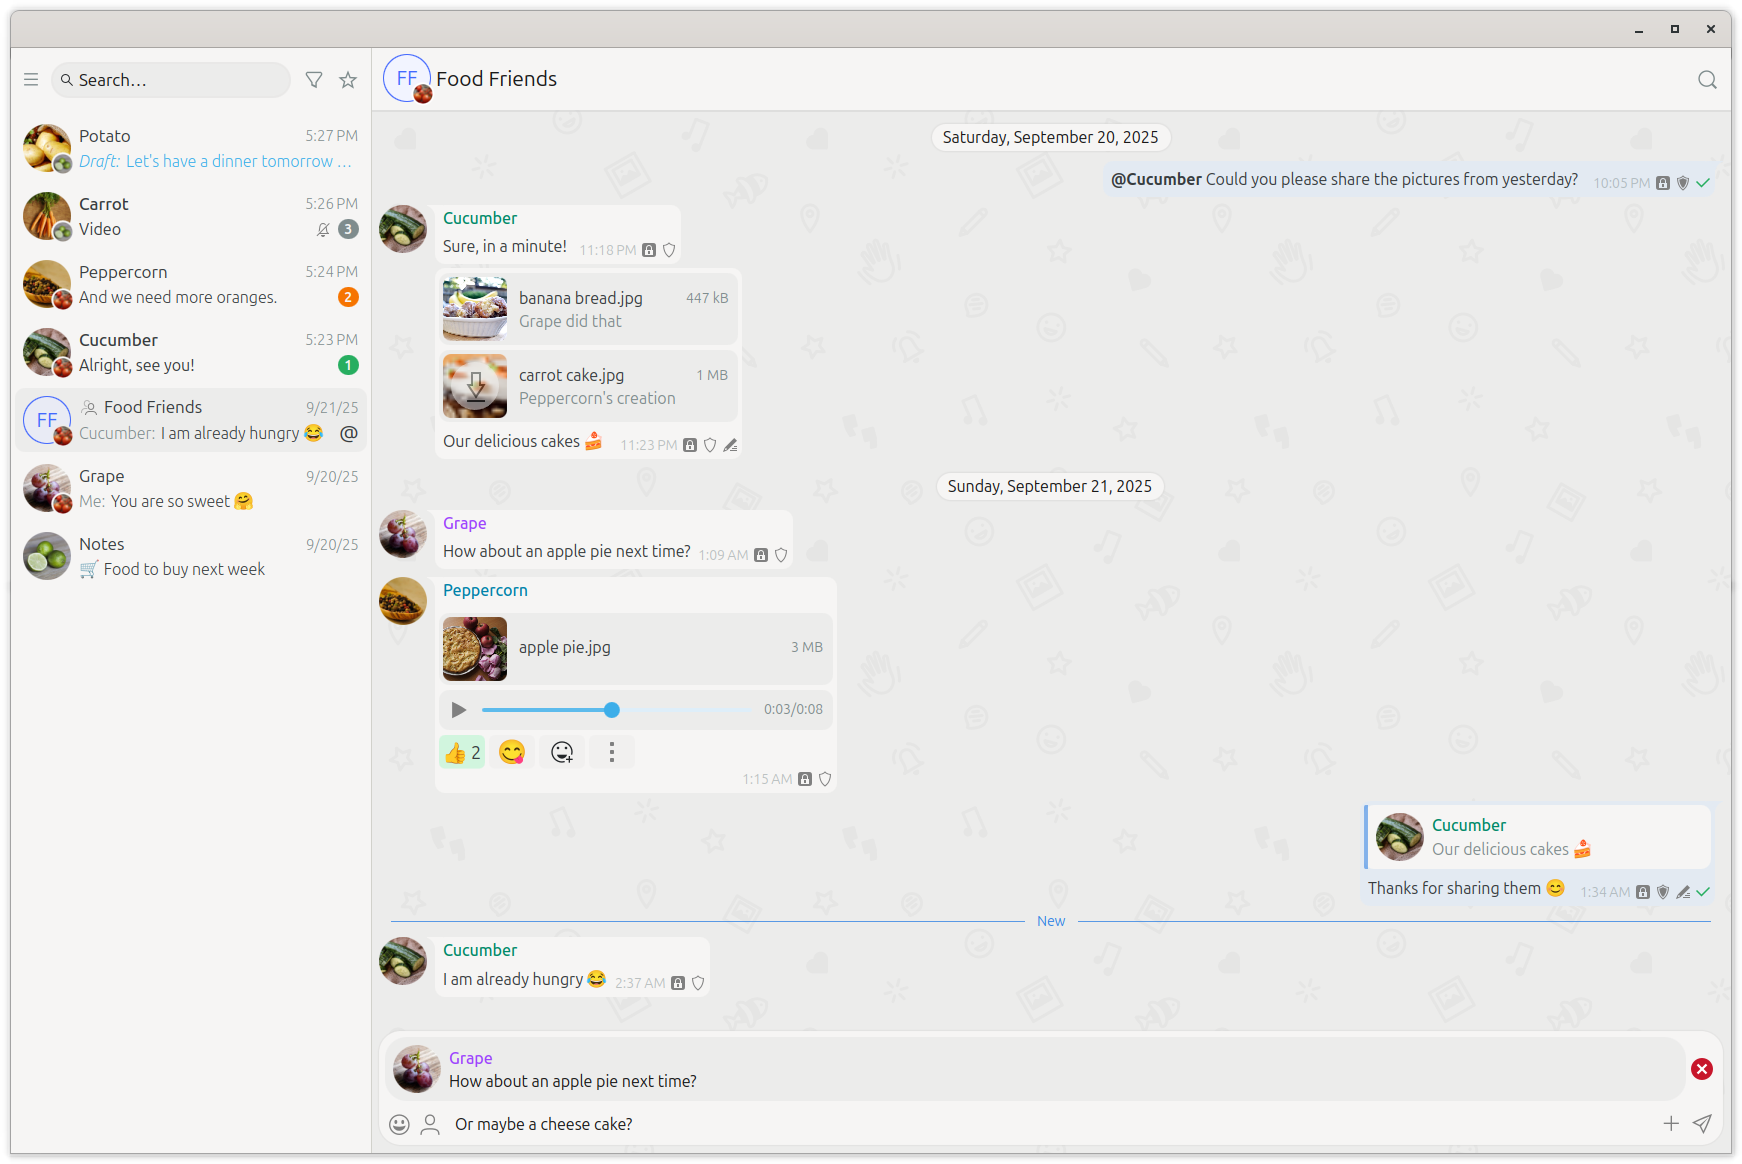Image resolution: width=1742 pixels, height=1164 pixels.
Task: Click the person icon beside message input
Action: tap(430, 1124)
